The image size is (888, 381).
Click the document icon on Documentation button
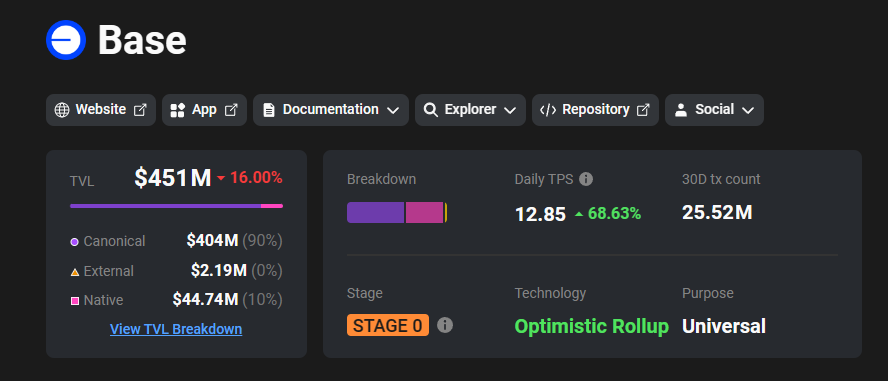269,110
